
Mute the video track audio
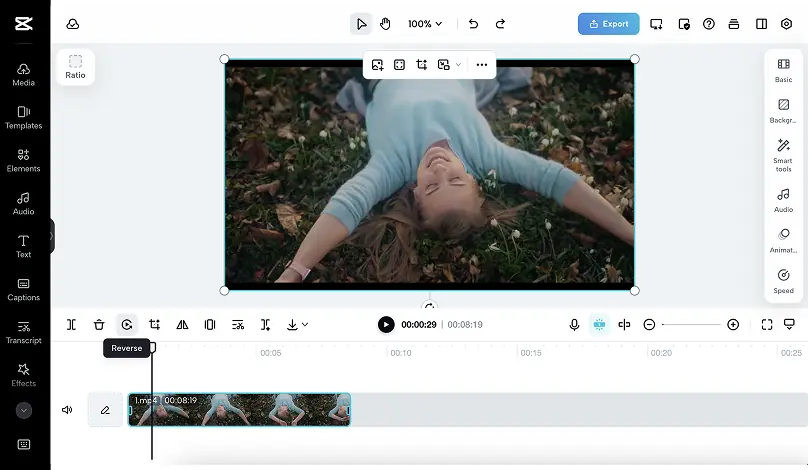point(67,410)
